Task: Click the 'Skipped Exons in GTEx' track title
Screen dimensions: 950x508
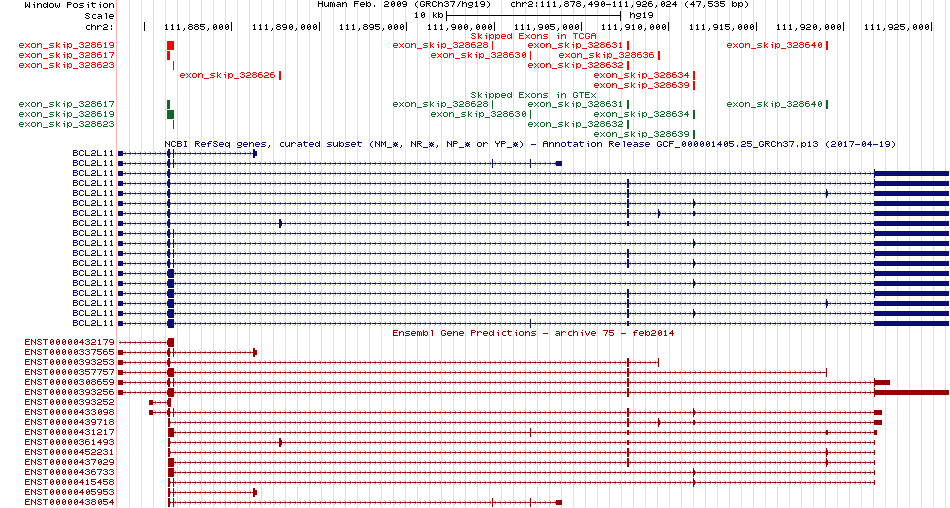Action: tap(533, 95)
